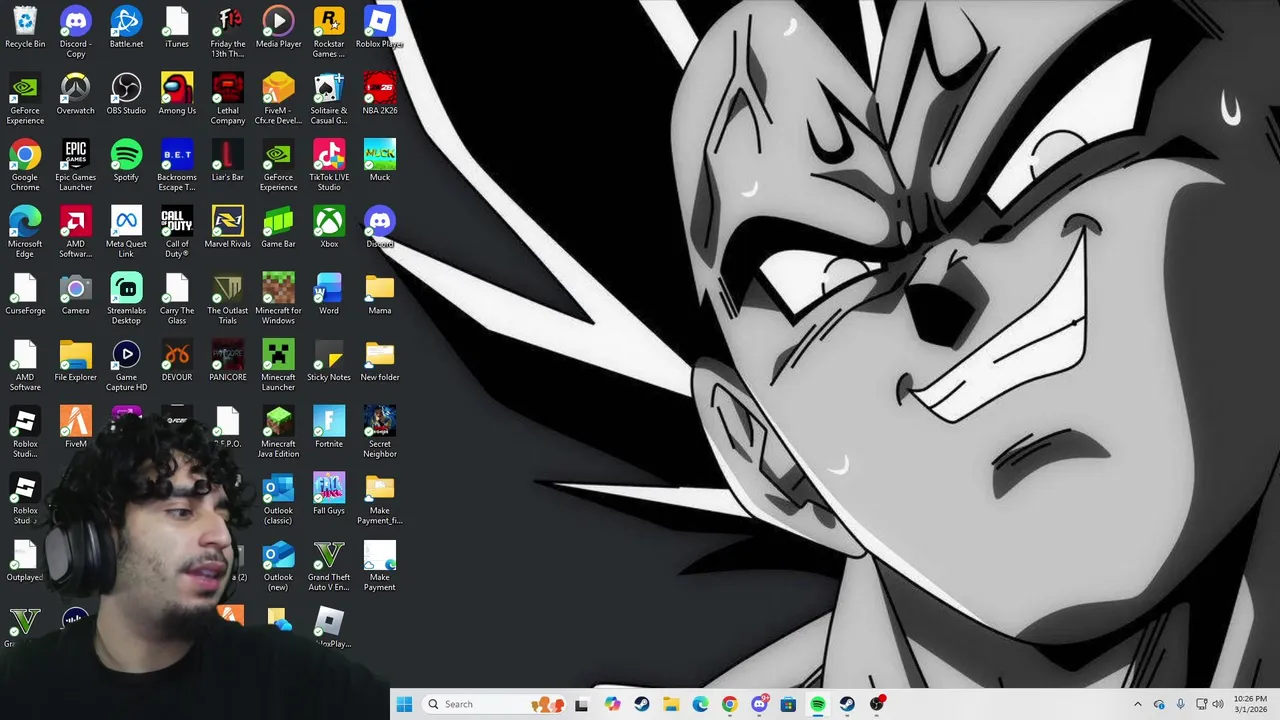Open Battle.net desktop shortcut
This screenshot has width=1280, height=720.
coord(126,28)
